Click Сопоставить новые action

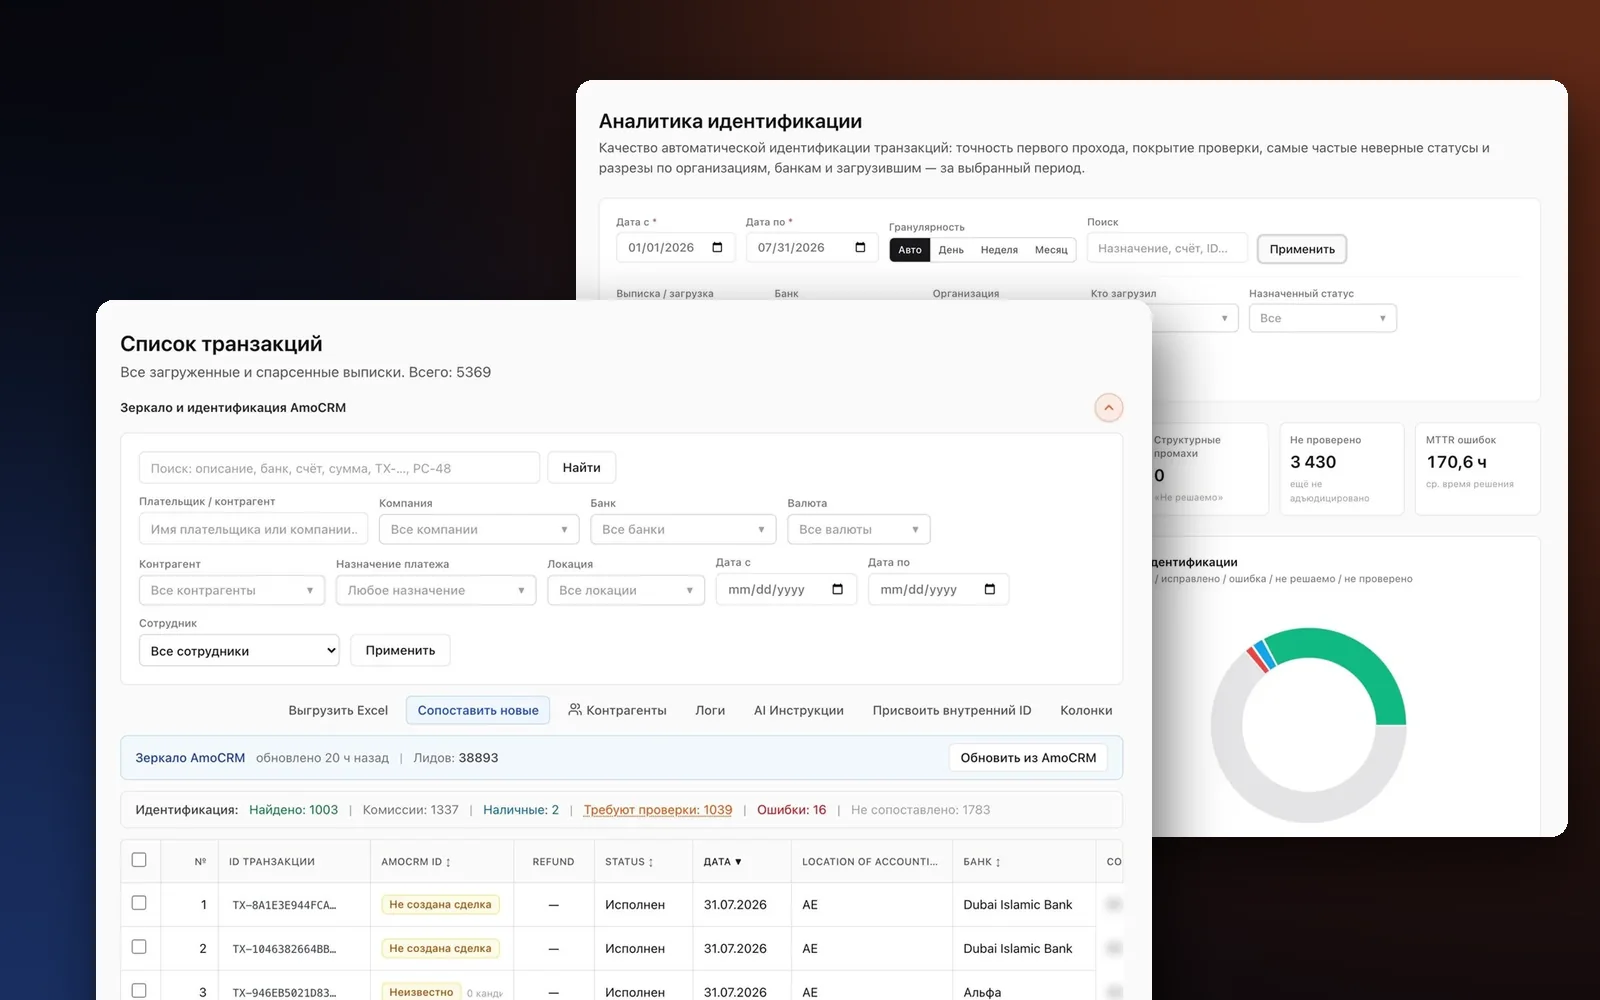478,710
